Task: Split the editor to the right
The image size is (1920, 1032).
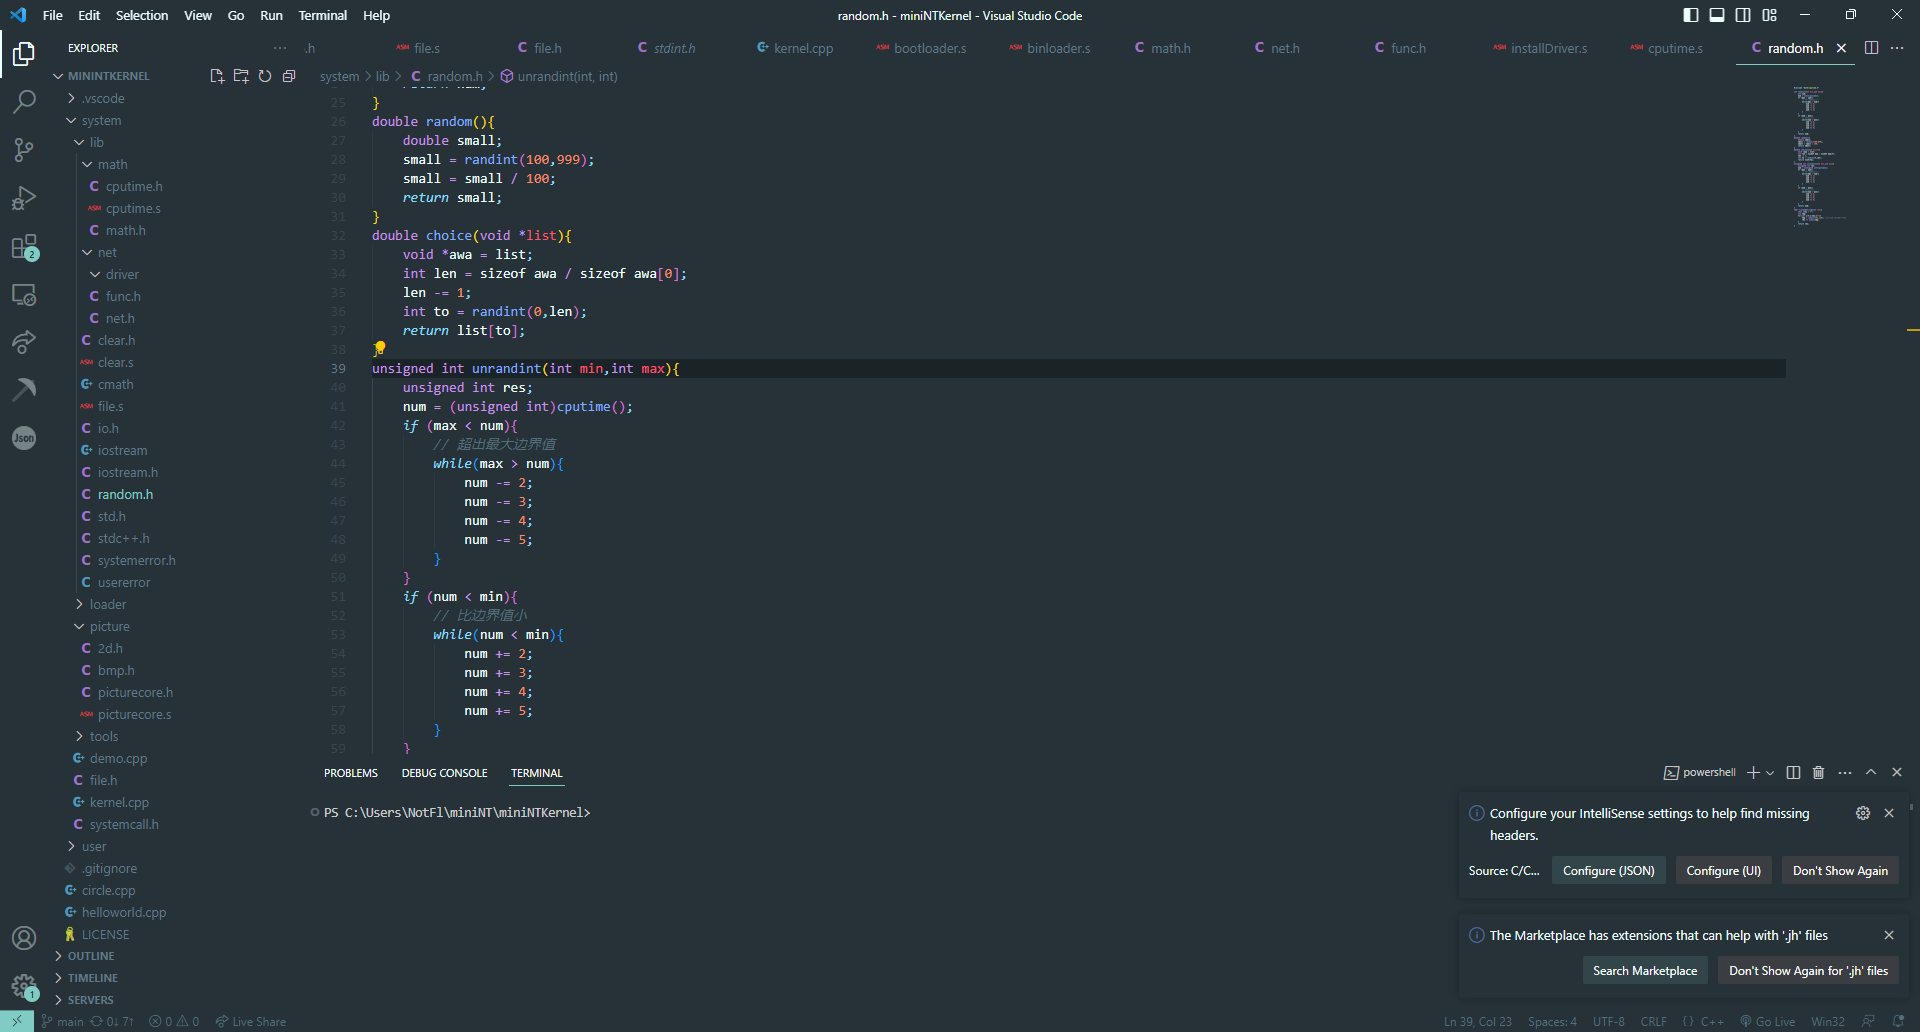Action: click(x=1871, y=48)
